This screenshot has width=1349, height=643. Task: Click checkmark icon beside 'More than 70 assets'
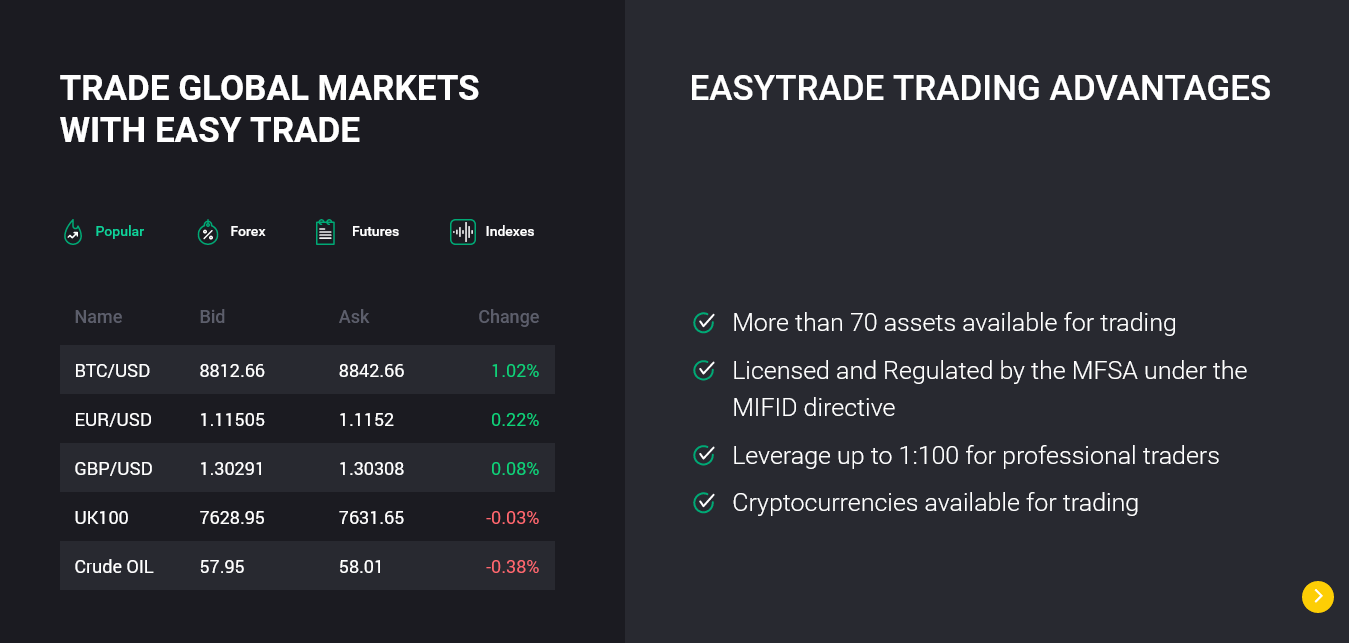704,323
